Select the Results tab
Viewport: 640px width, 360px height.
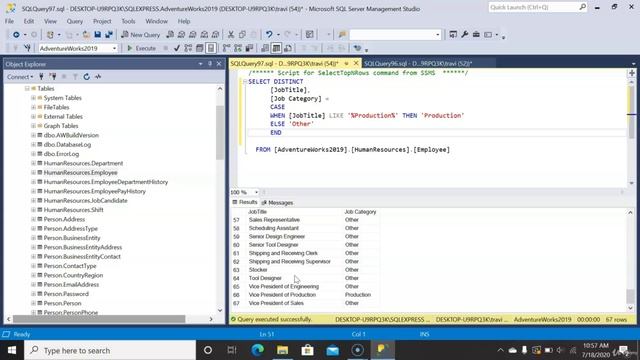click(x=245, y=202)
